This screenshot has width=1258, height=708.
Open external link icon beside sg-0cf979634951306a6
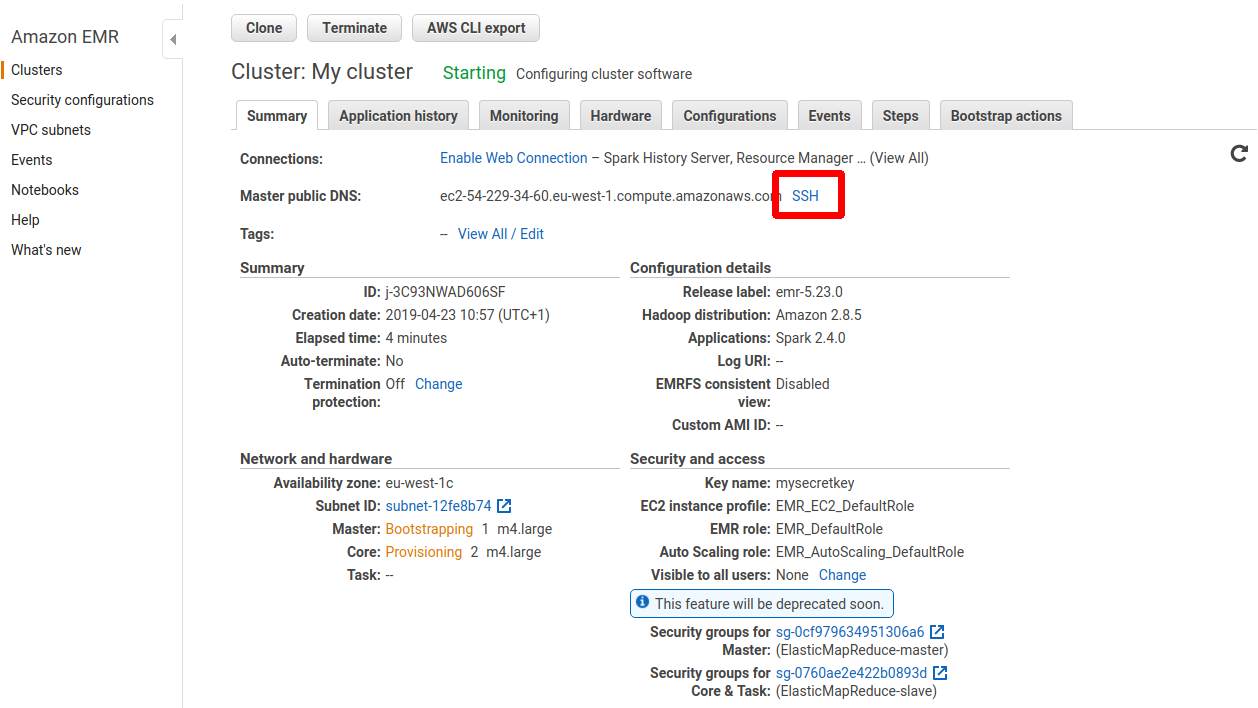pos(937,632)
